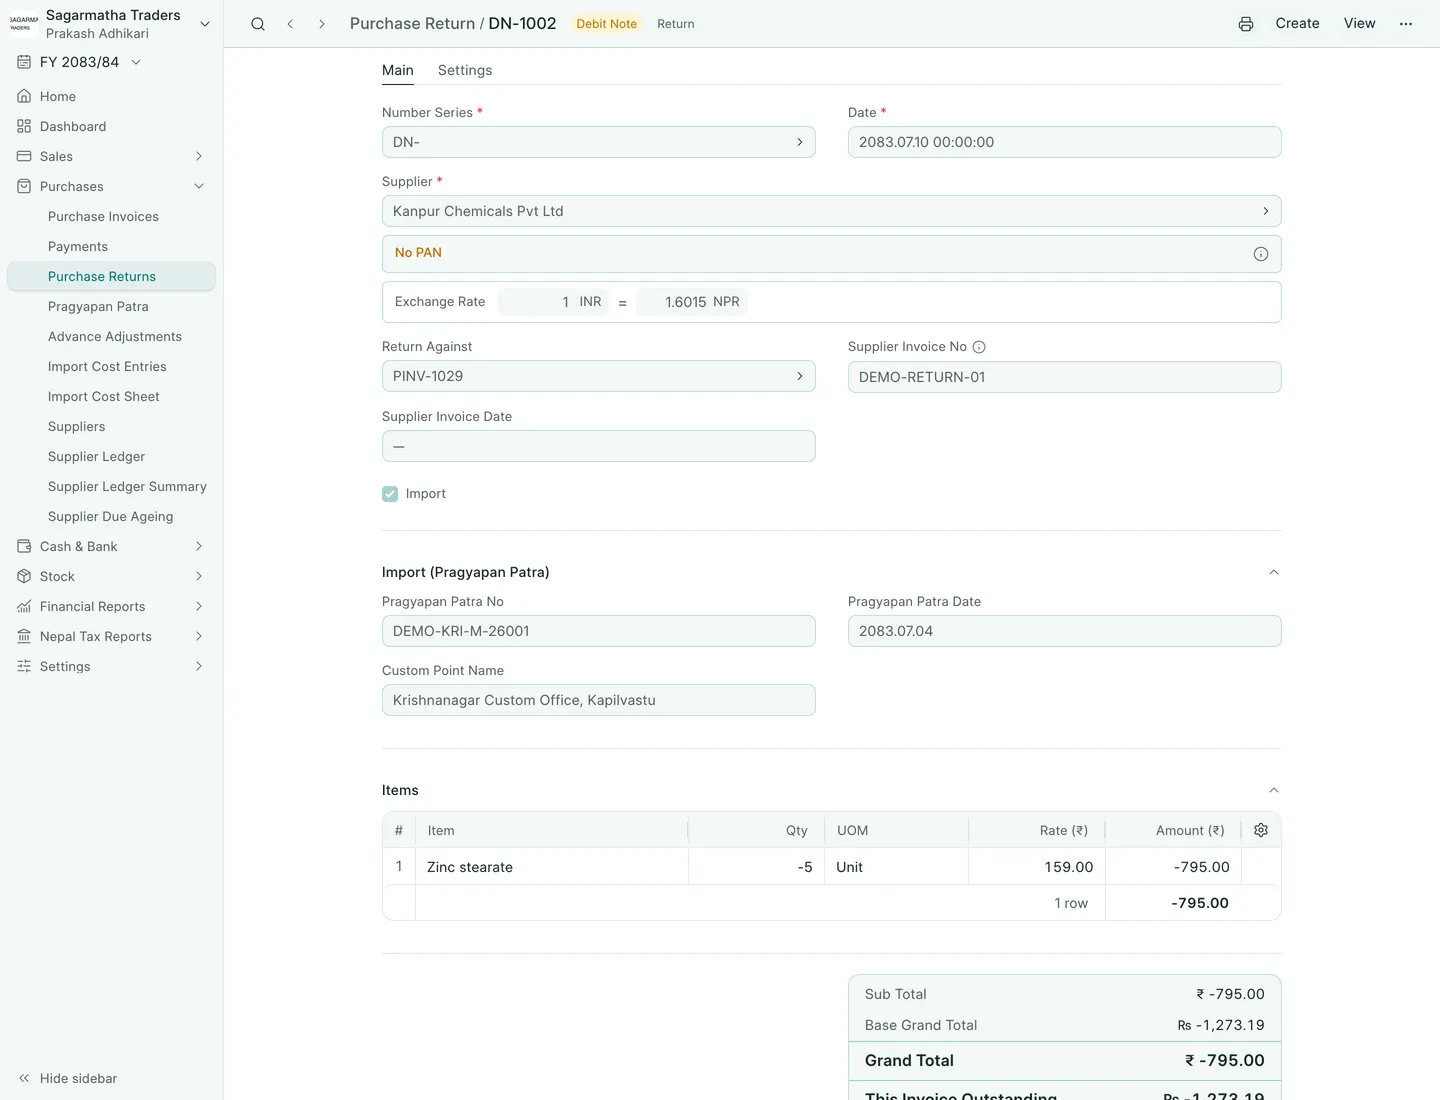Collapse the Items section chevron
The height and width of the screenshot is (1100, 1440).
(x=1274, y=790)
